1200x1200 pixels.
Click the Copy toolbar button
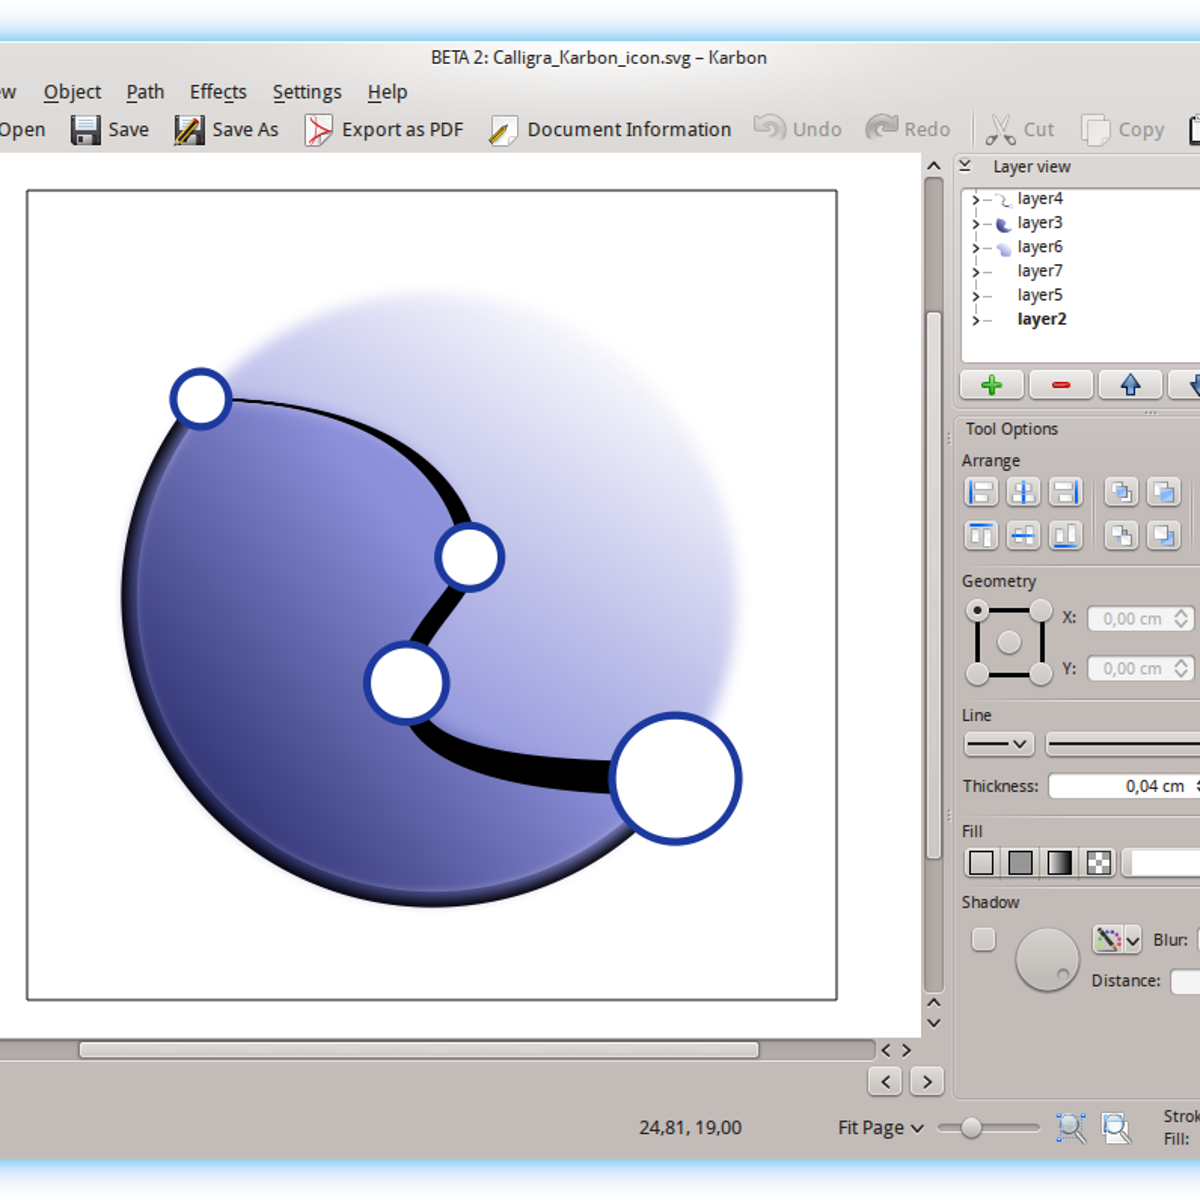pyautogui.click(x=1122, y=130)
